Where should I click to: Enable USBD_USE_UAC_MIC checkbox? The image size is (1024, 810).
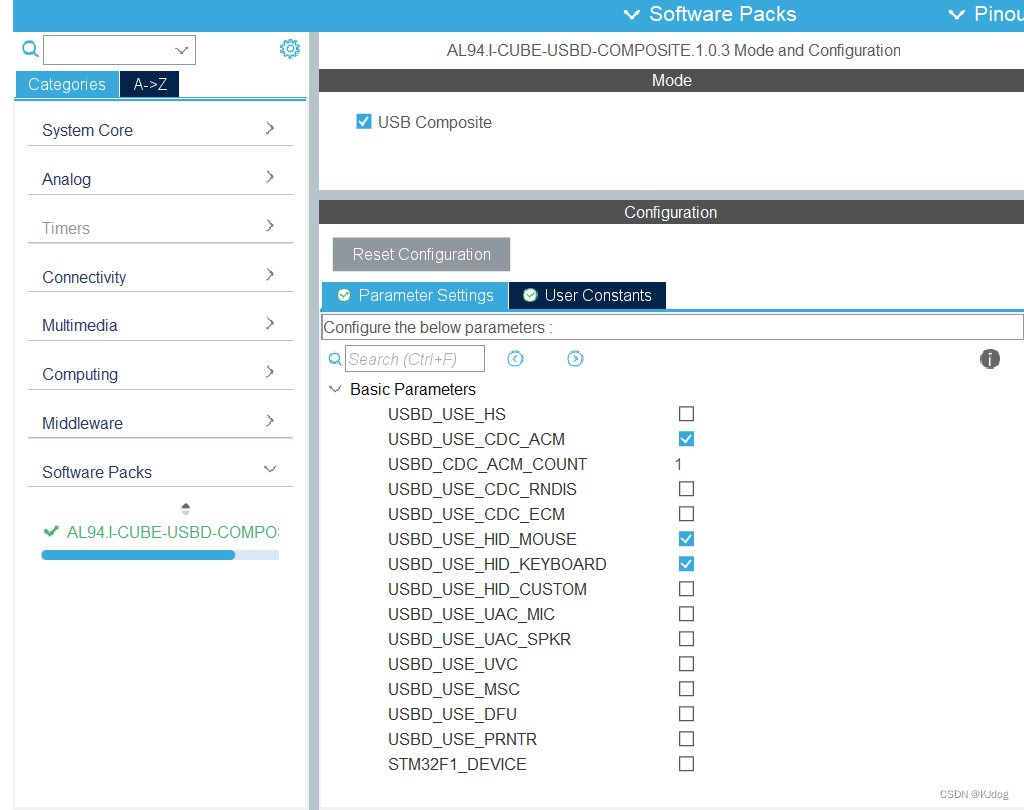[x=686, y=613]
